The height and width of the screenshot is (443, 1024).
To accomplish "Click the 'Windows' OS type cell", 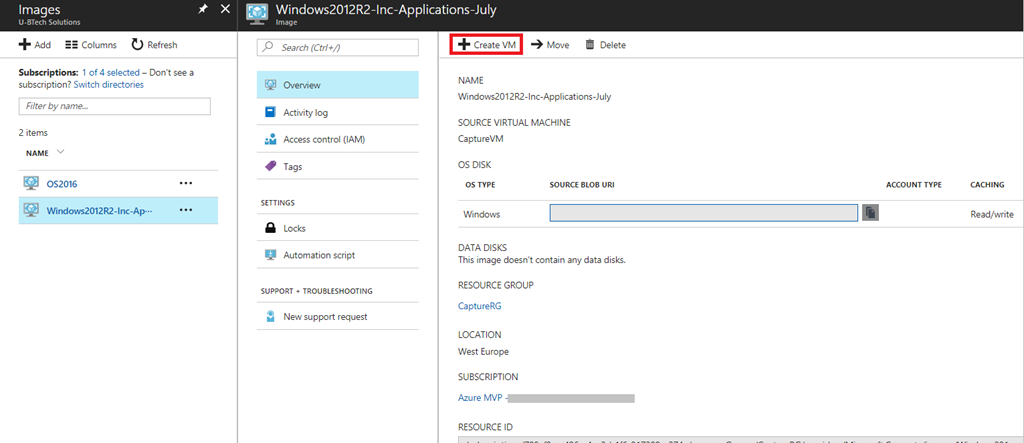I will (482, 214).
